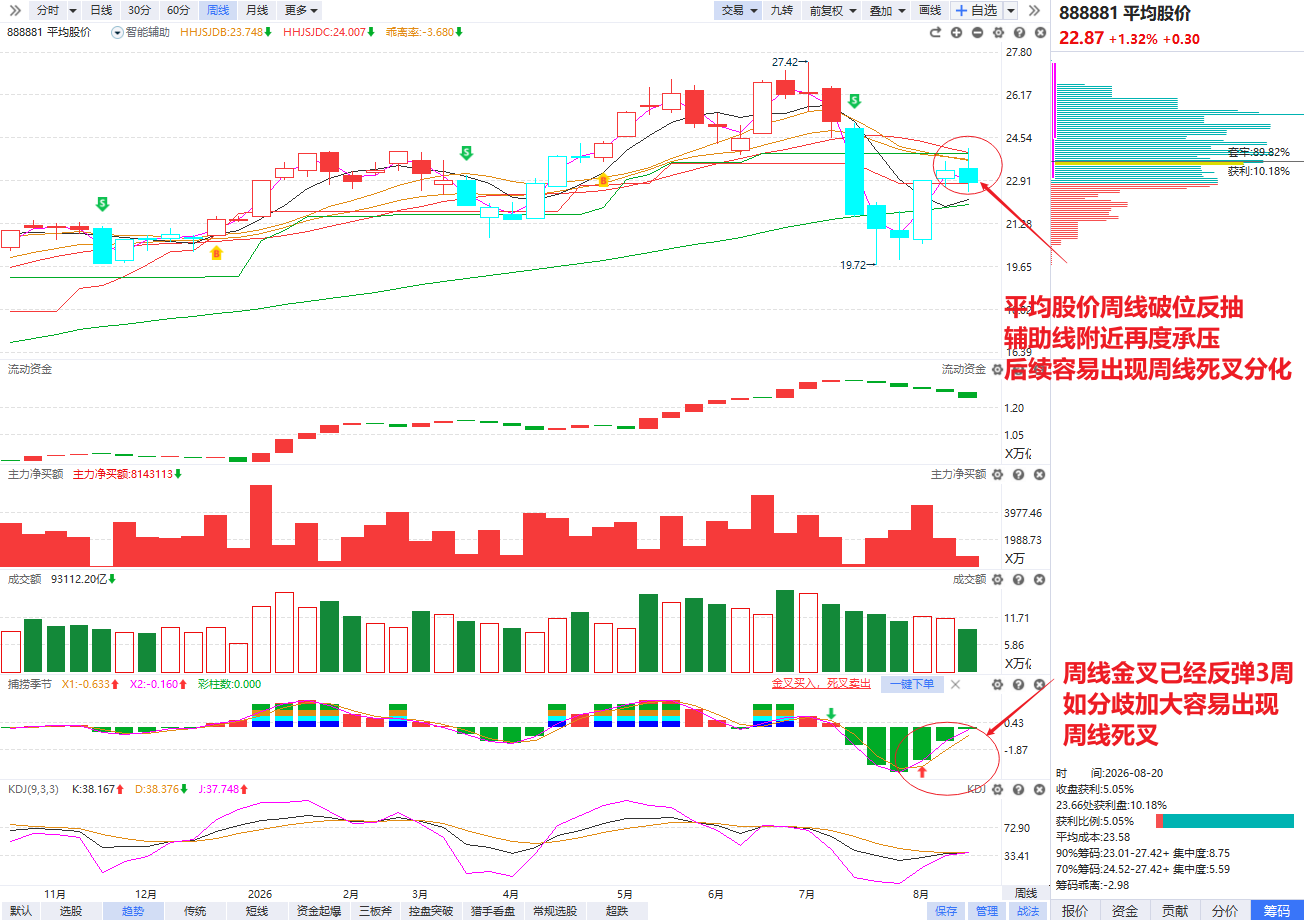Activate the 画线 drawing tool button
Viewport: 1304px width, 920px height.
930,10
